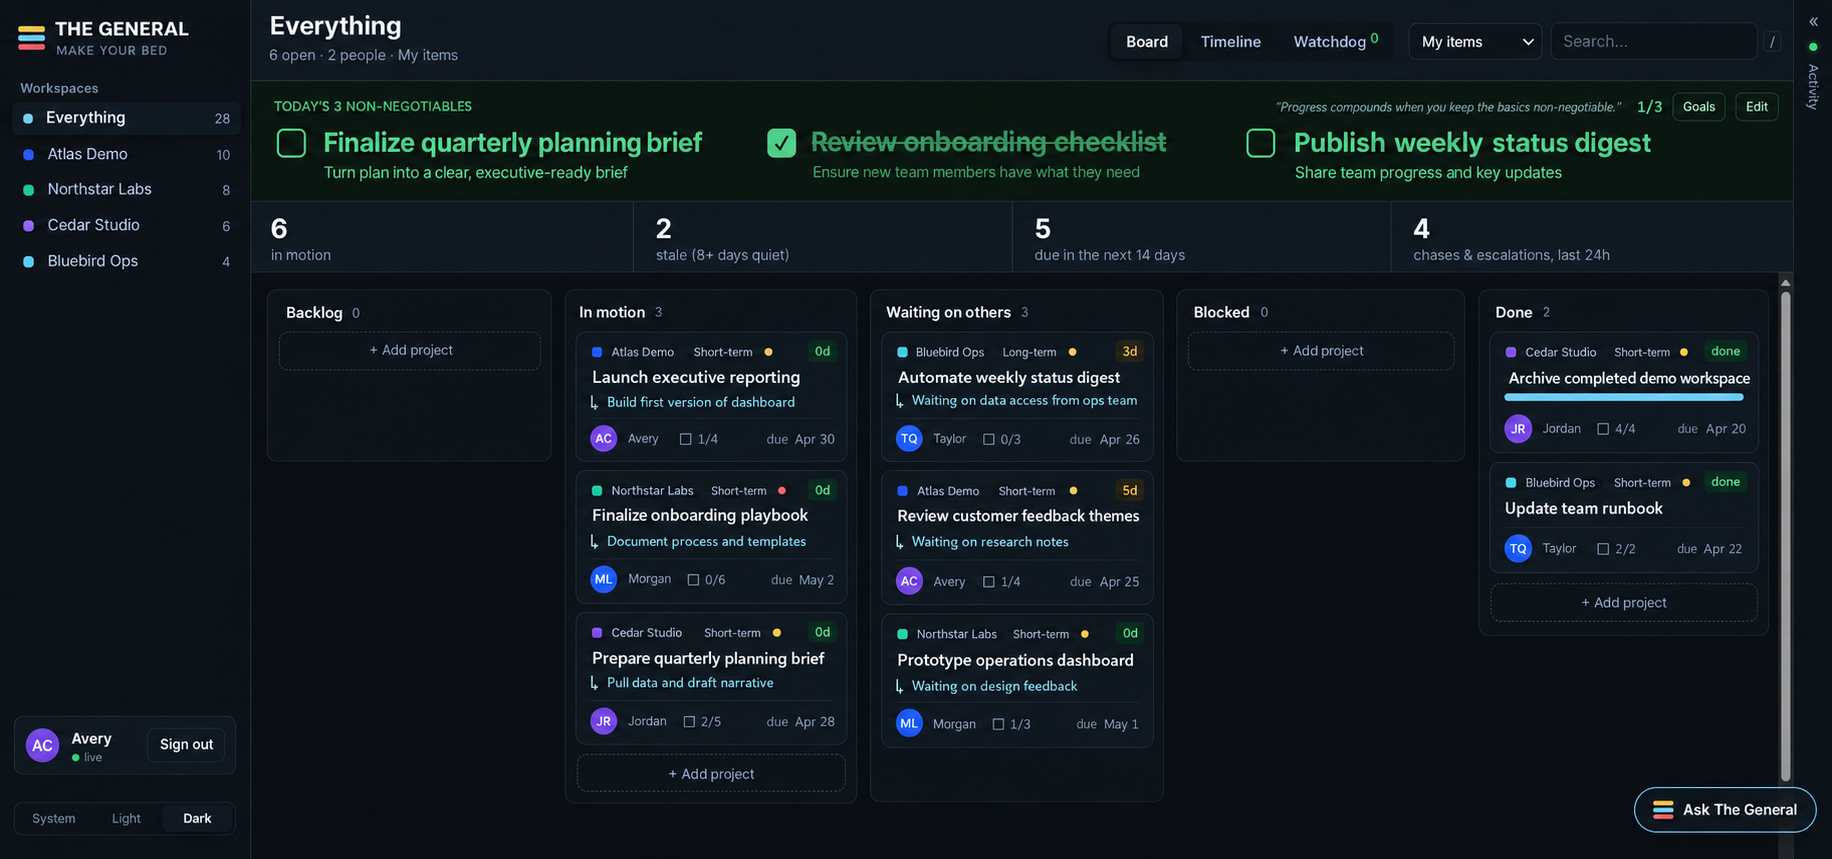Check the Finalize quarterly planning brief checkbox
The image size is (1832, 859).
(291, 143)
